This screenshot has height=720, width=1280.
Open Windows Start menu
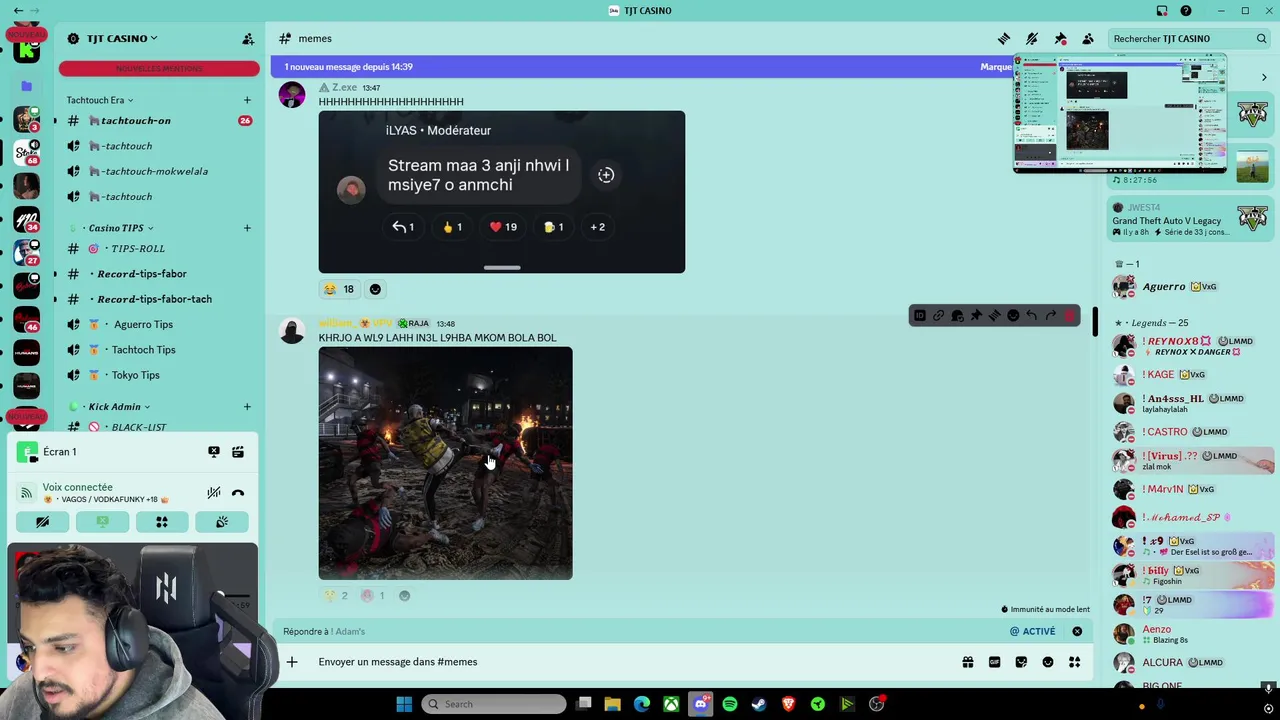(x=404, y=704)
